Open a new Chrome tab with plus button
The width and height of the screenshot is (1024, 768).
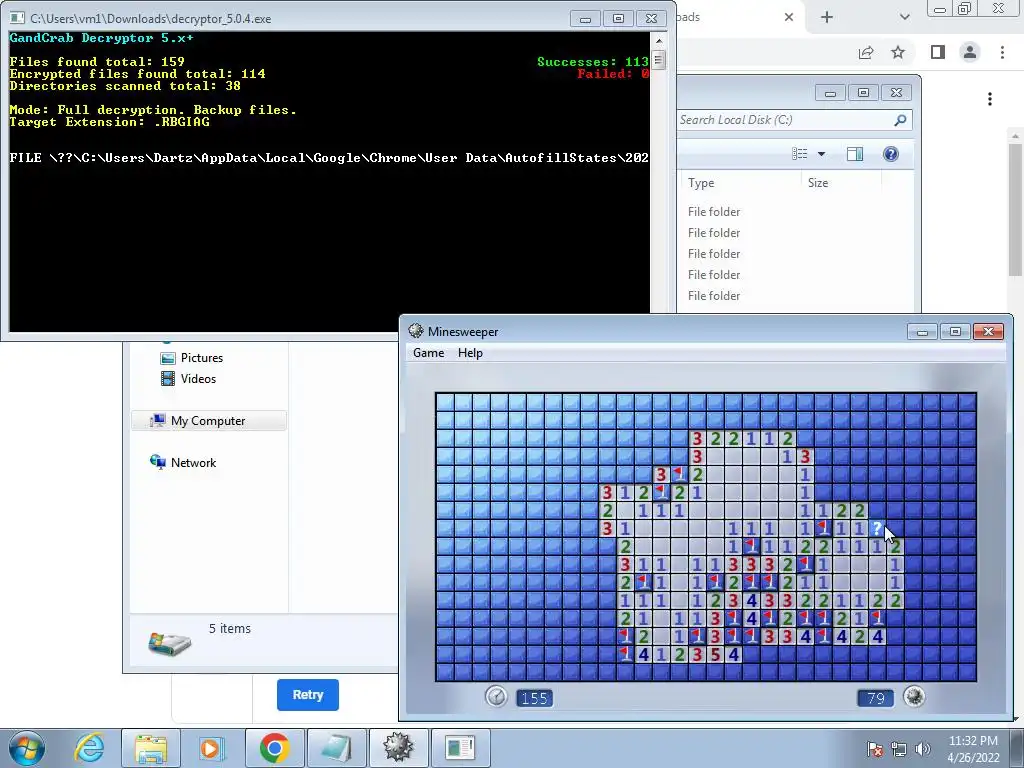click(827, 17)
